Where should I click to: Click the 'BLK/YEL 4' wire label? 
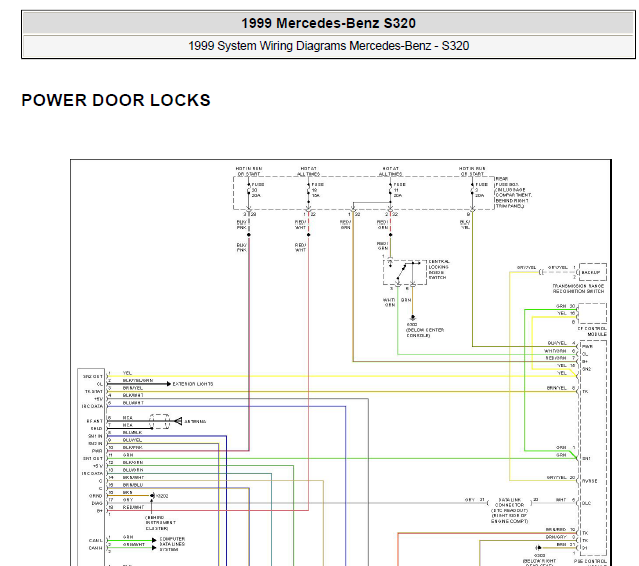coord(562,343)
